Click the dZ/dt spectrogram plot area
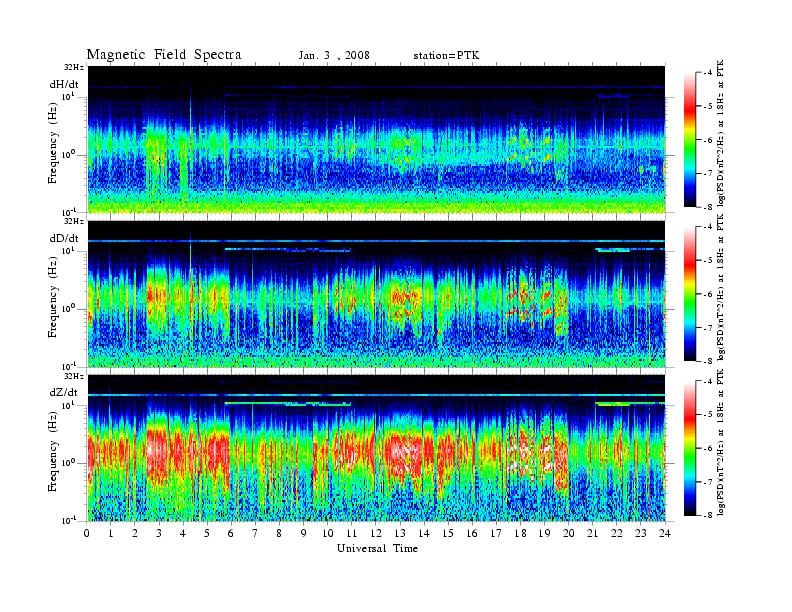Viewport: 792px width, 612px height. tap(376, 448)
